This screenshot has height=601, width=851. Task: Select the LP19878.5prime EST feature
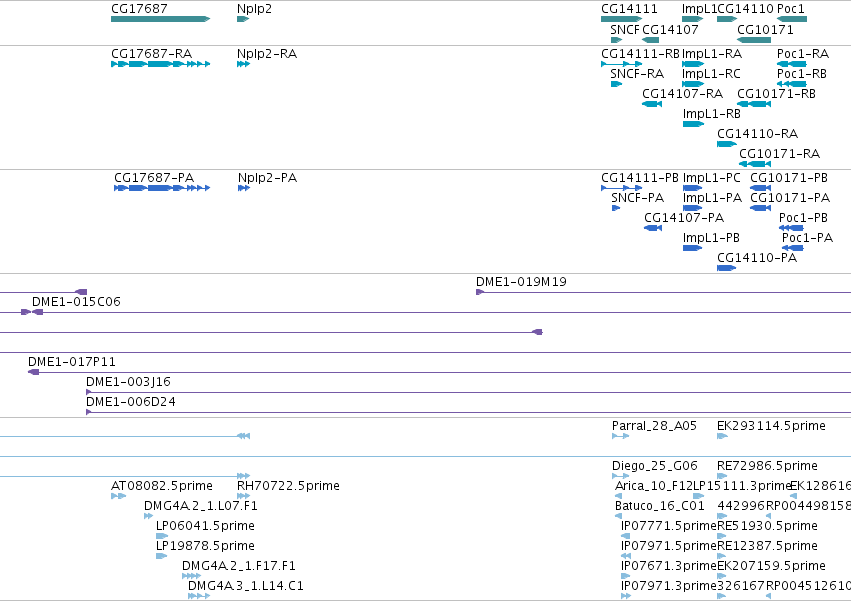[161, 556]
